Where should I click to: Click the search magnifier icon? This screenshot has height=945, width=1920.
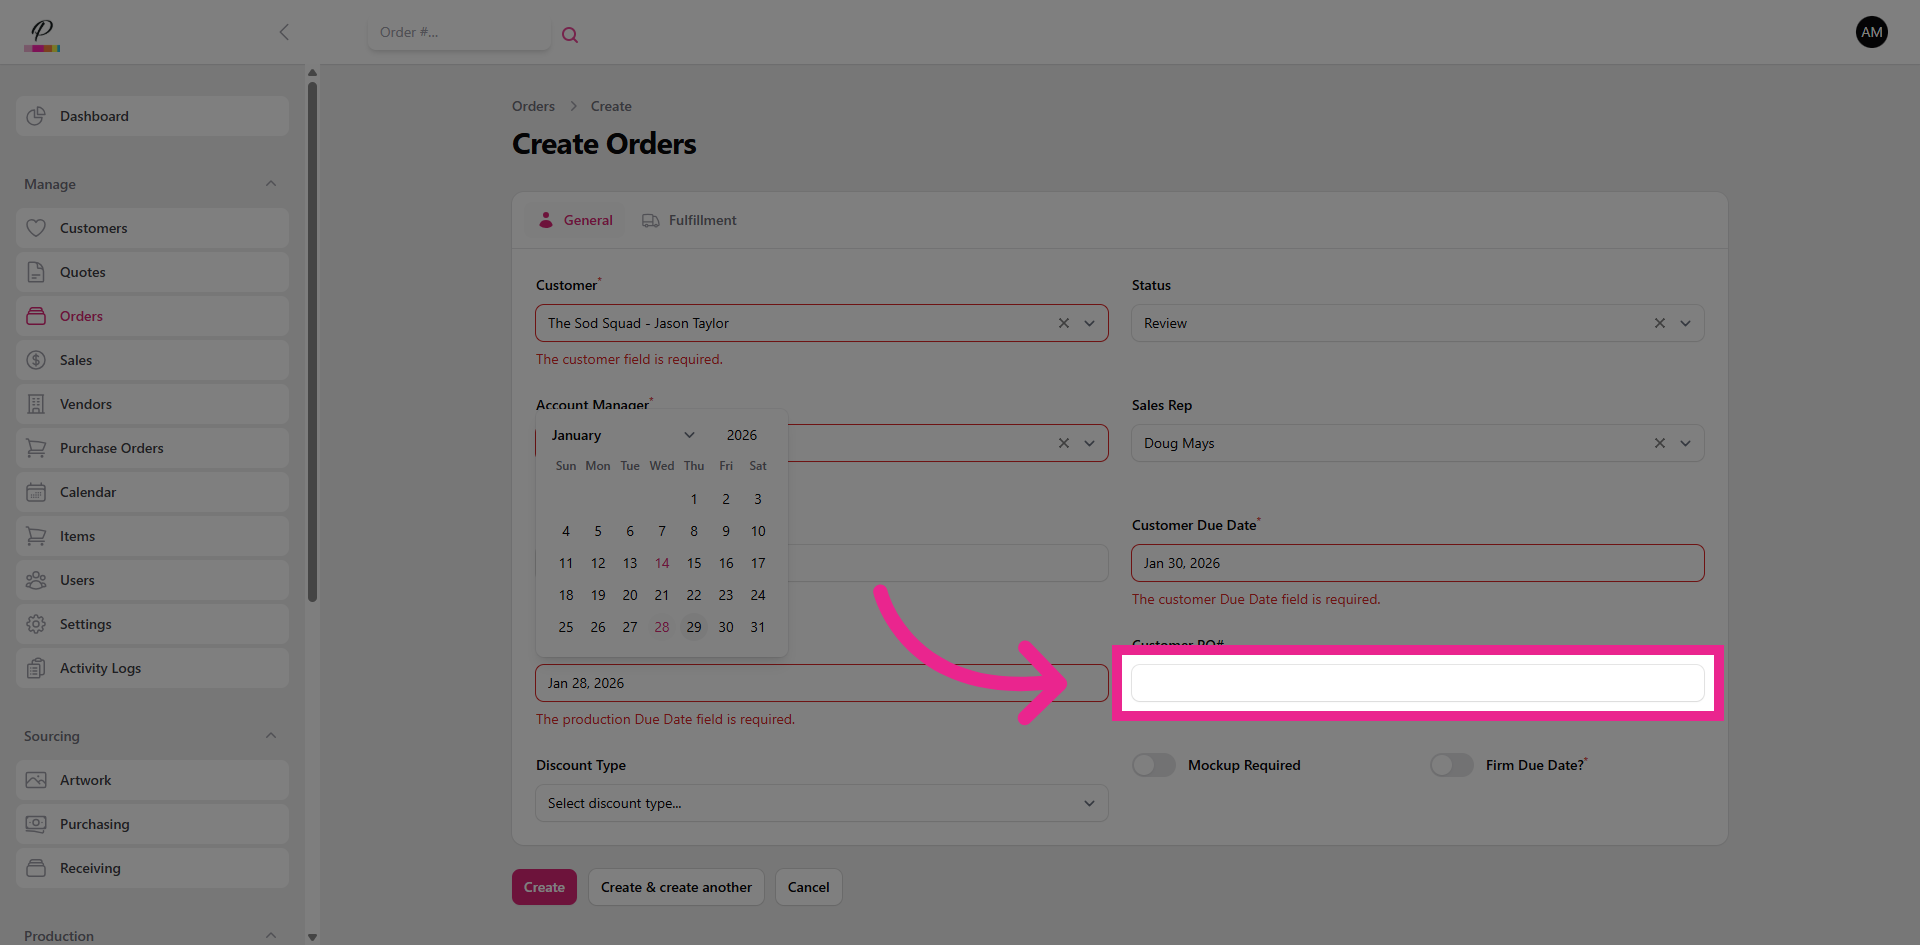click(570, 35)
